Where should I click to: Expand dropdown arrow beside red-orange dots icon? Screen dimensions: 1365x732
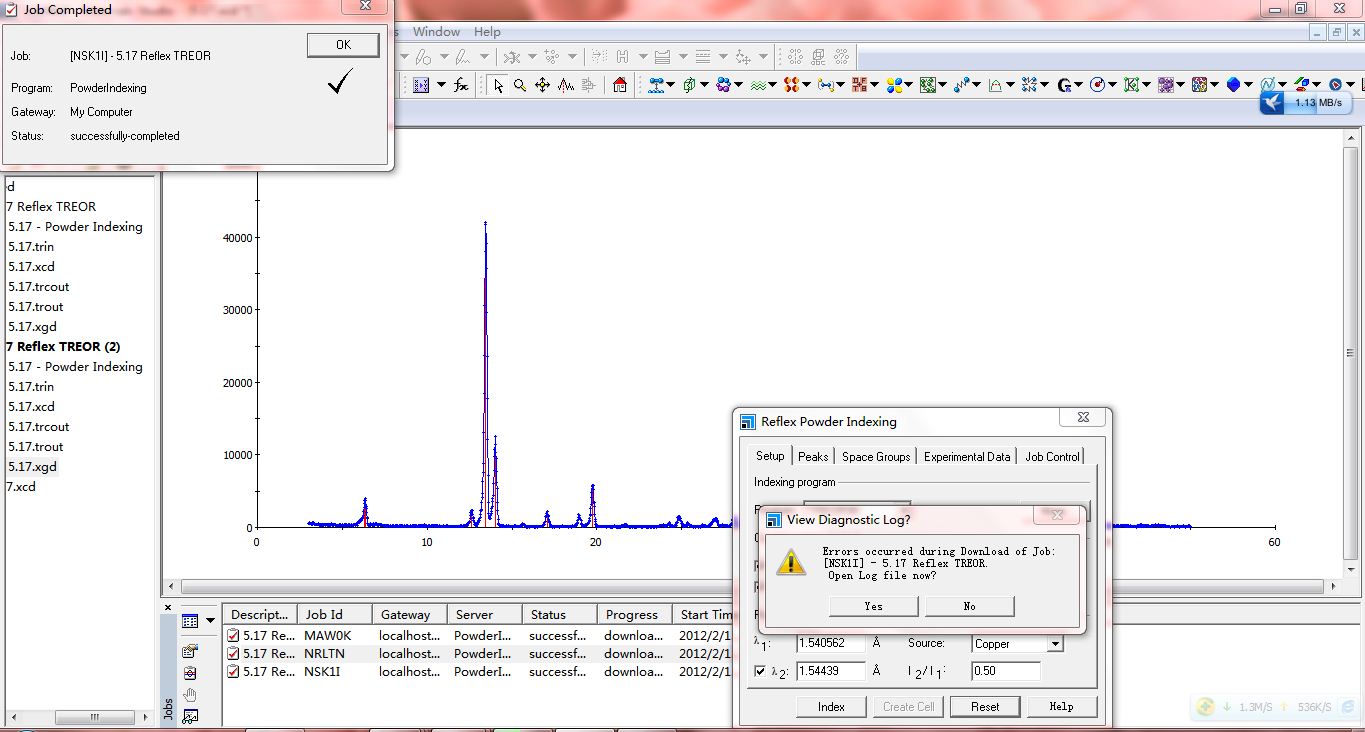[806, 85]
